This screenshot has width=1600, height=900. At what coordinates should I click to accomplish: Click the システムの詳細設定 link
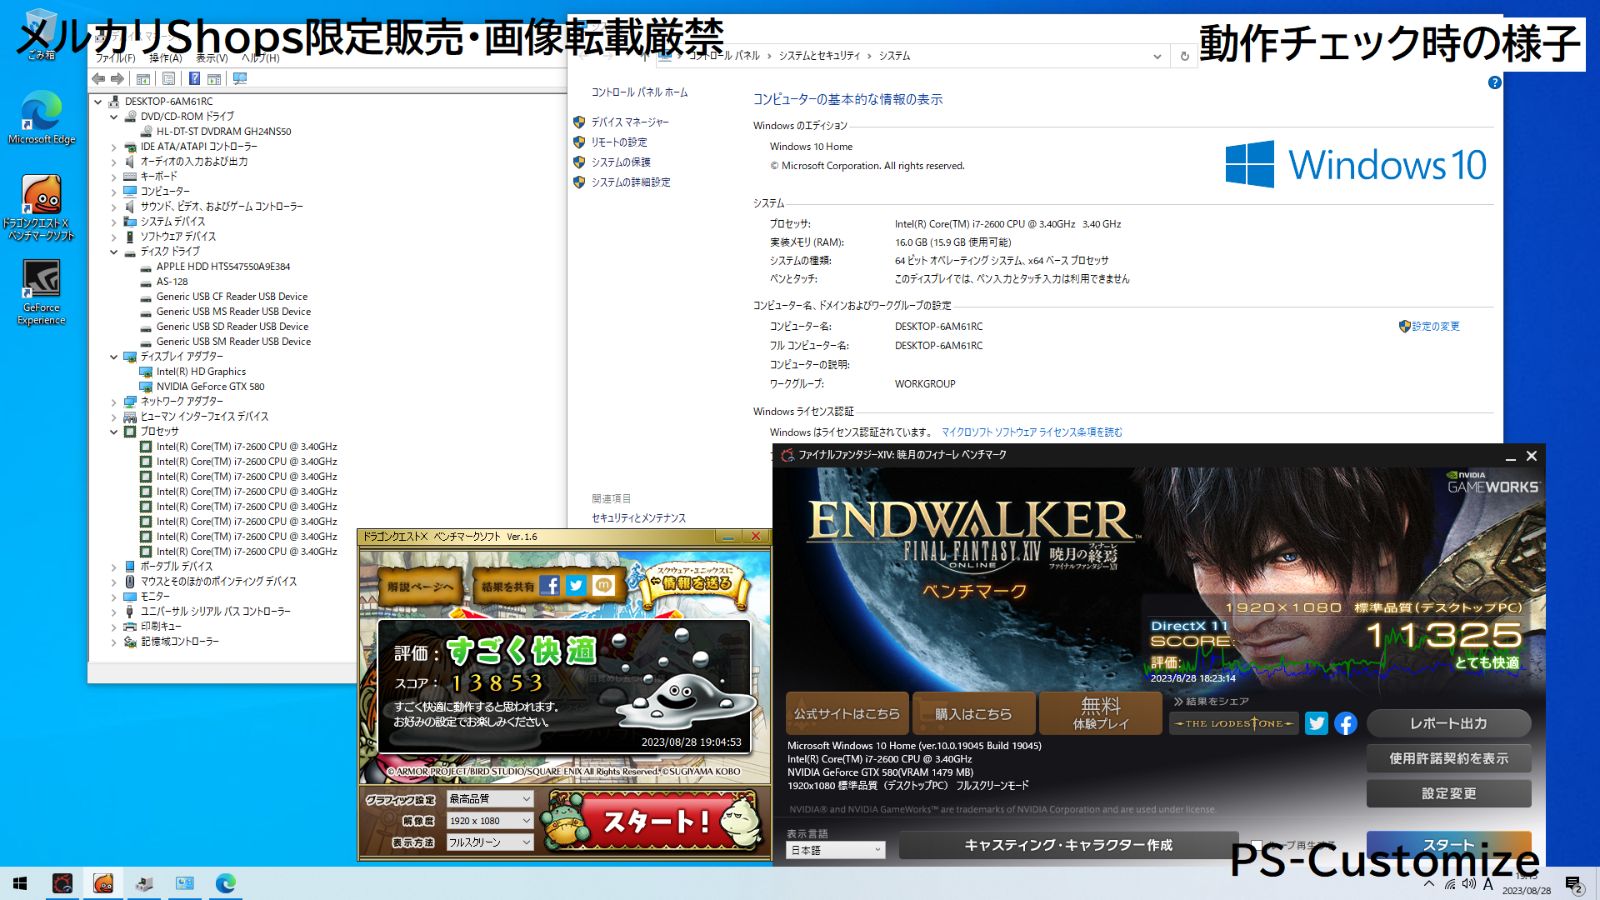pyautogui.click(x=630, y=182)
